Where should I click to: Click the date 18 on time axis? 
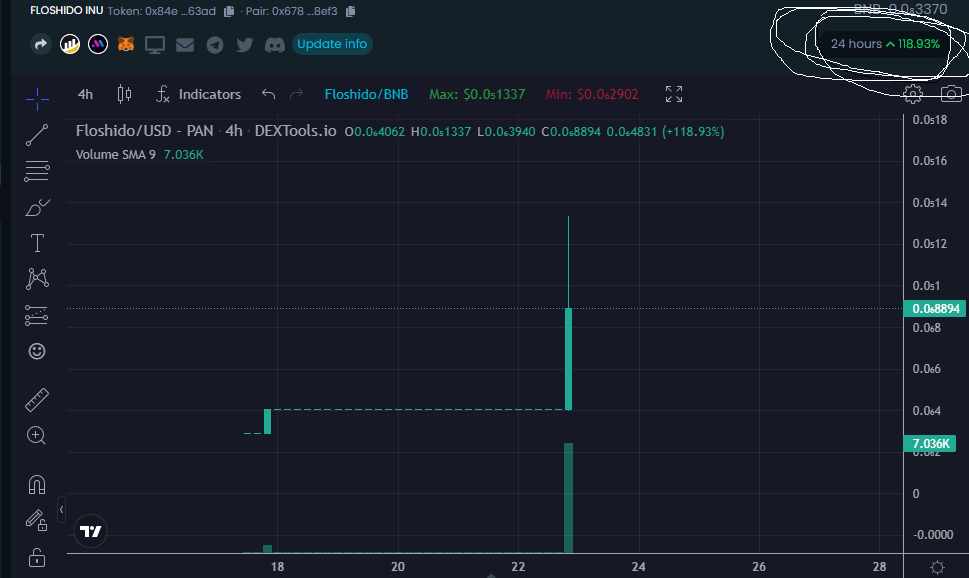pyautogui.click(x=277, y=566)
